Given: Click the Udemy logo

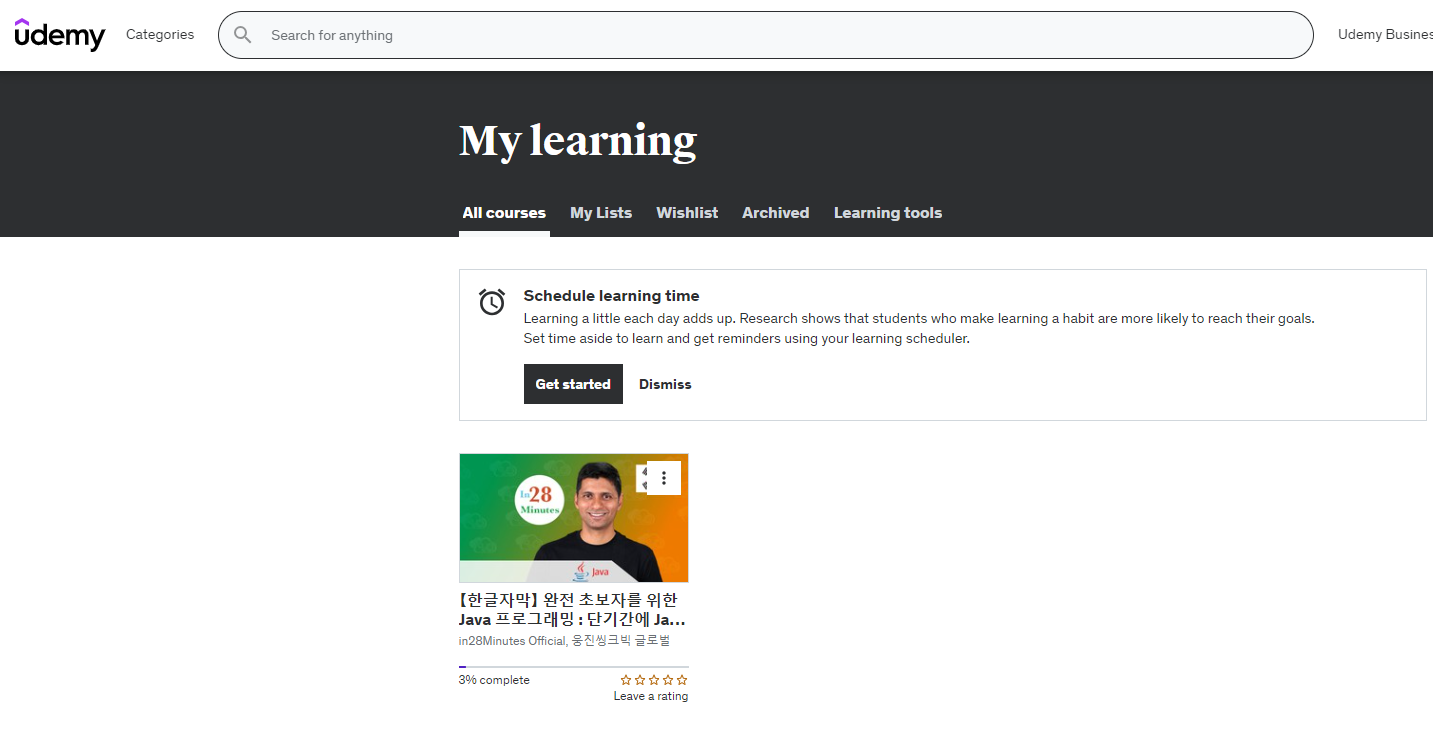Looking at the screenshot, I should 60,35.
